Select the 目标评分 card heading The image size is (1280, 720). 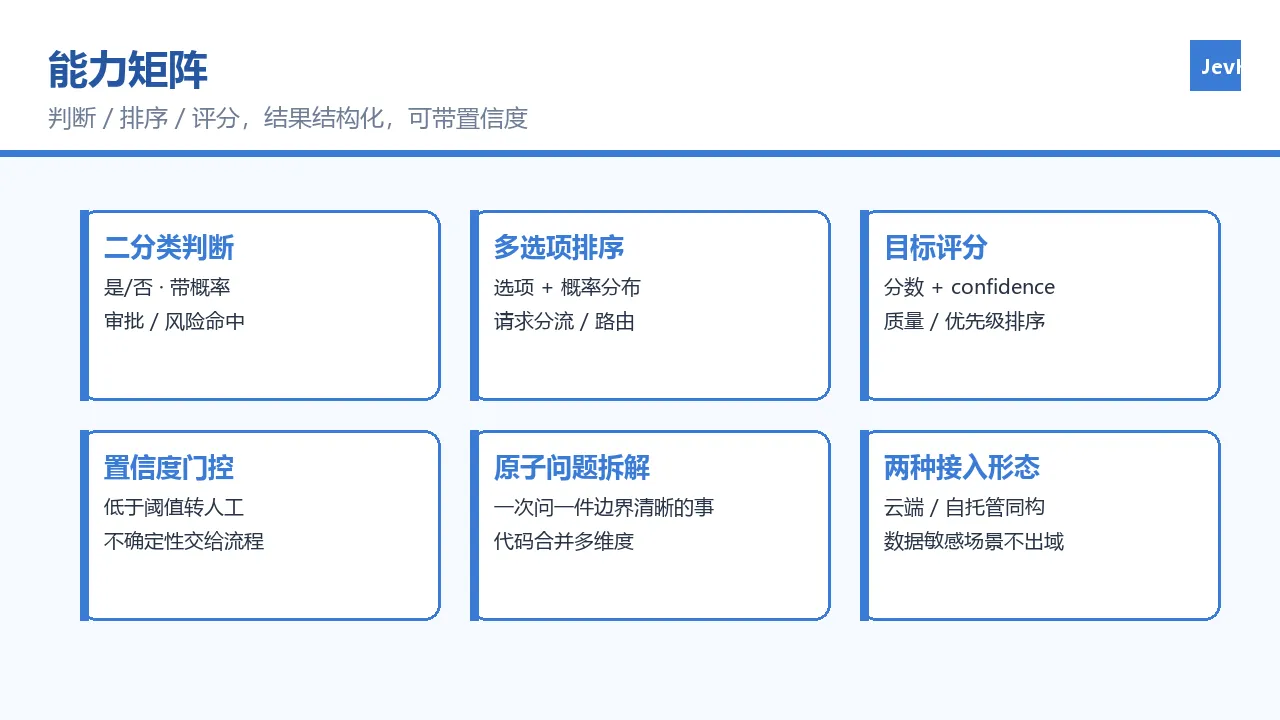936,247
